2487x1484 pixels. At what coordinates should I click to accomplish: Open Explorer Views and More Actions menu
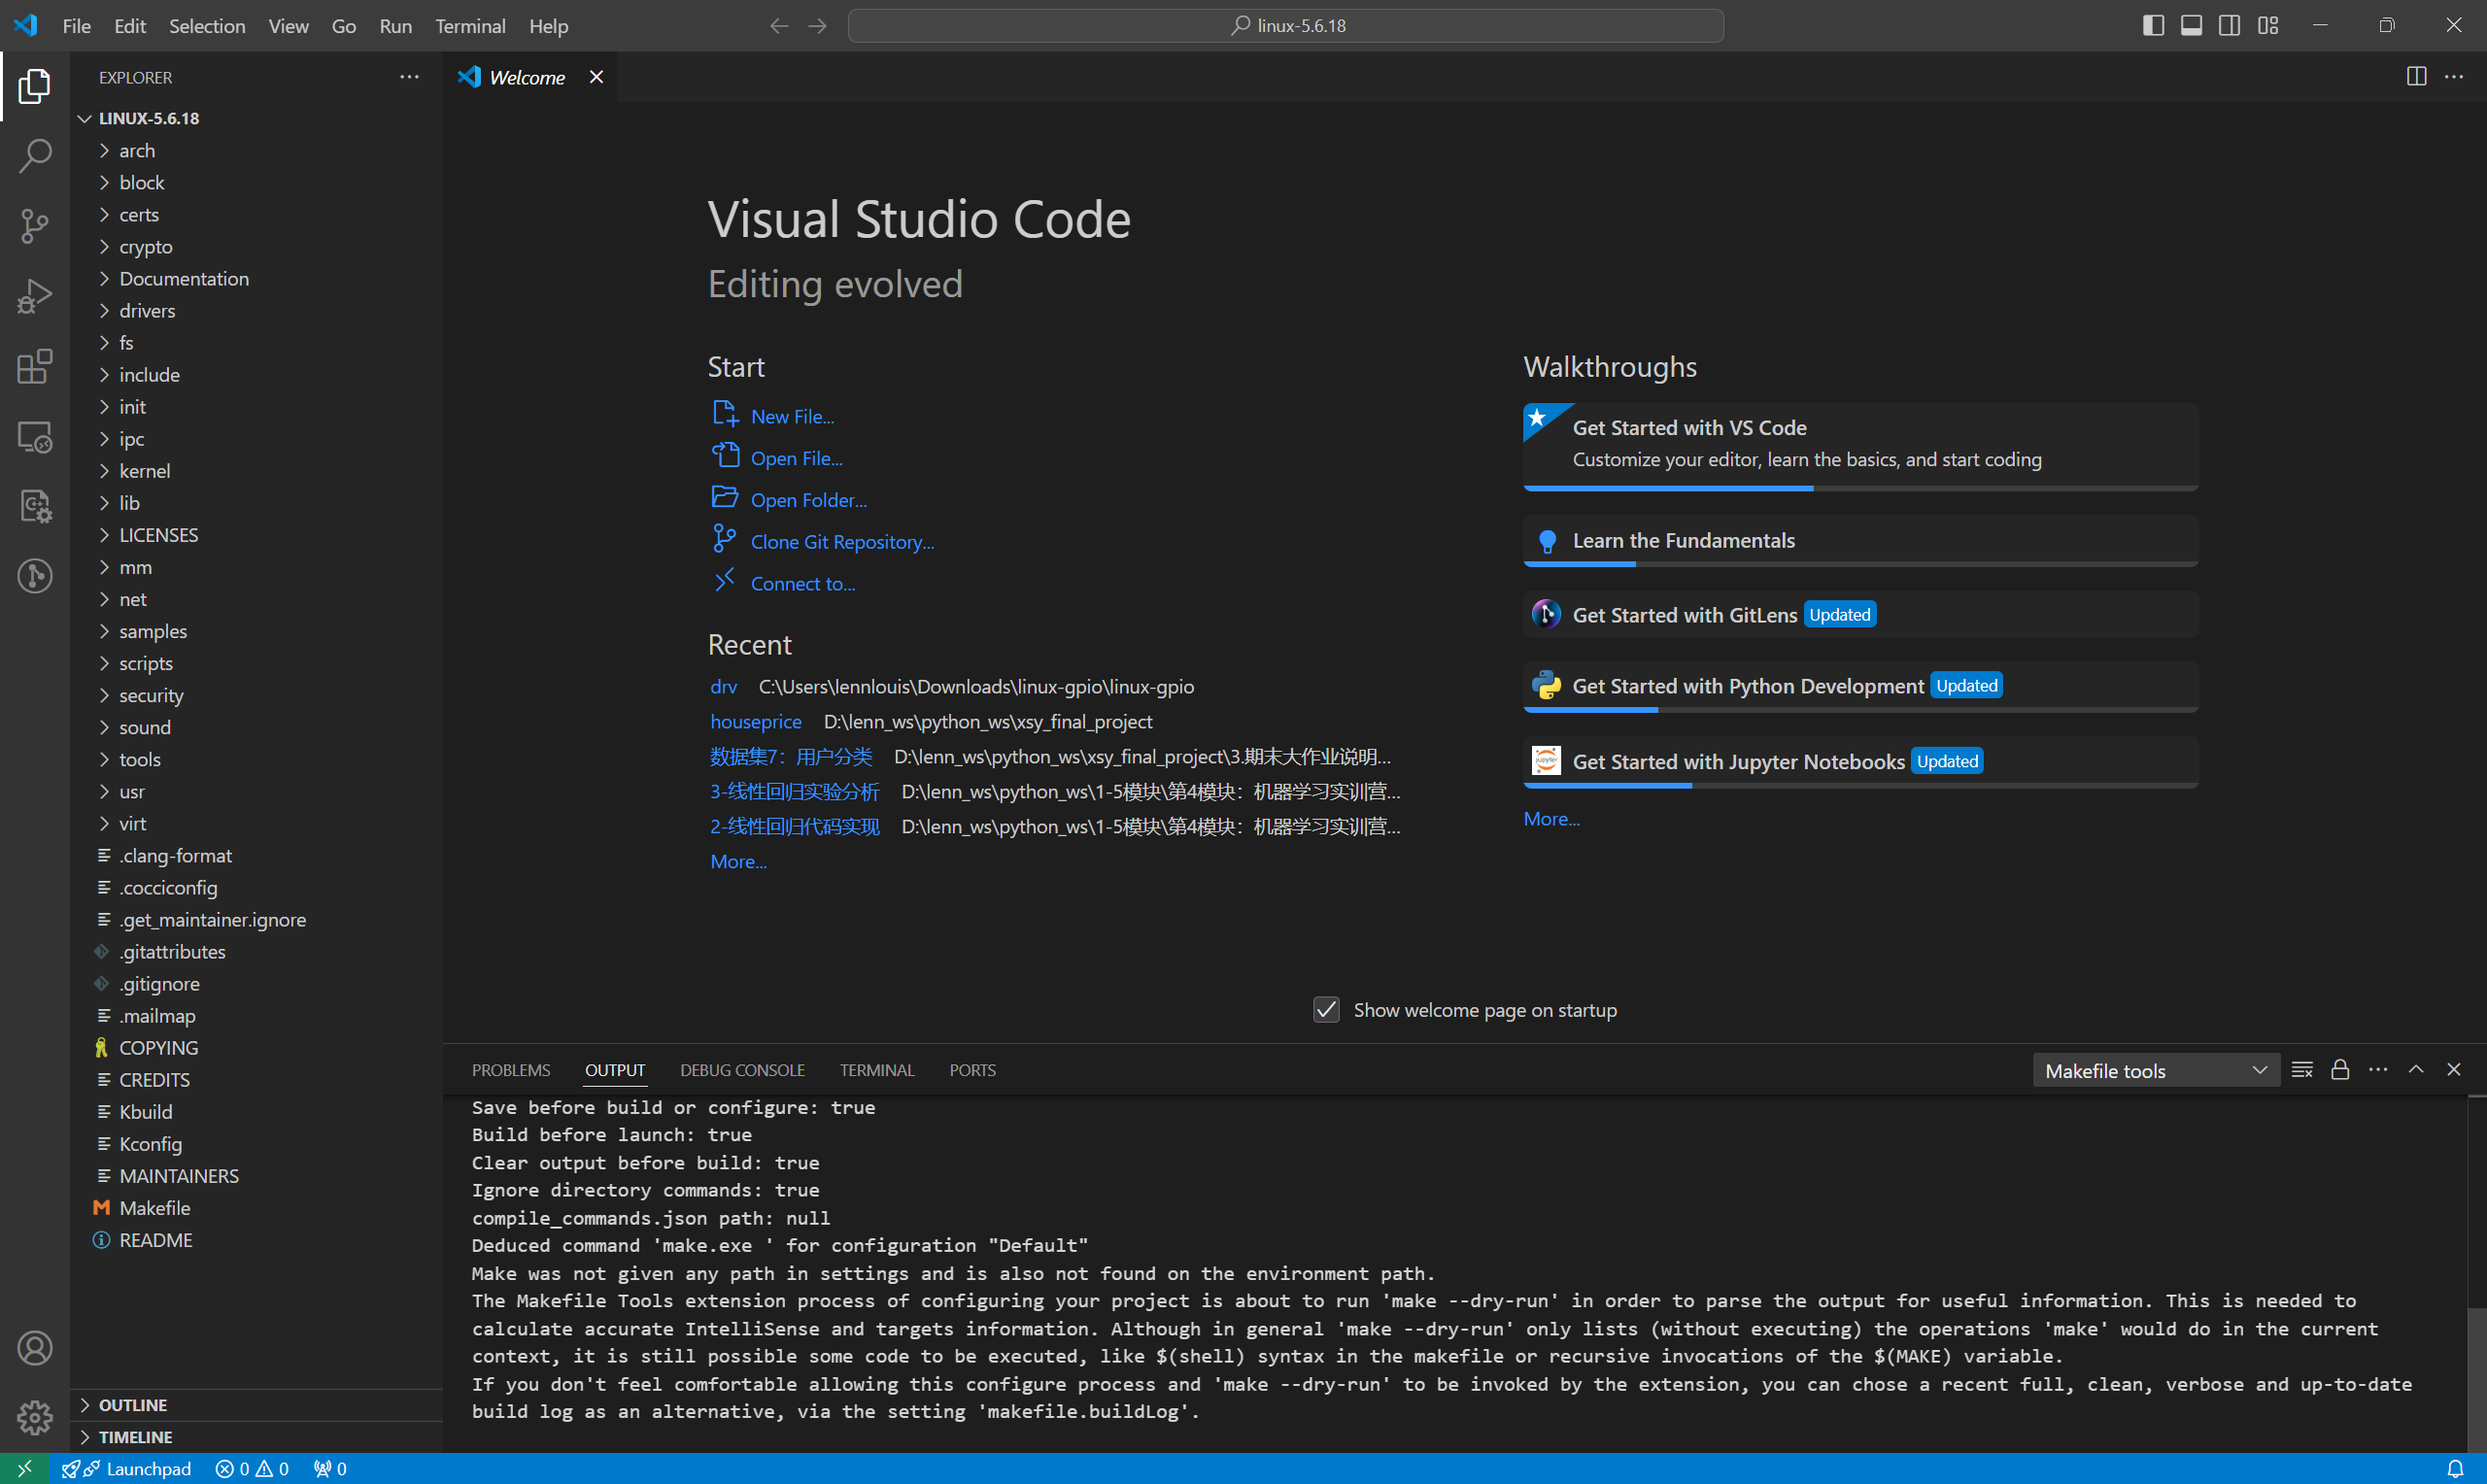(409, 77)
